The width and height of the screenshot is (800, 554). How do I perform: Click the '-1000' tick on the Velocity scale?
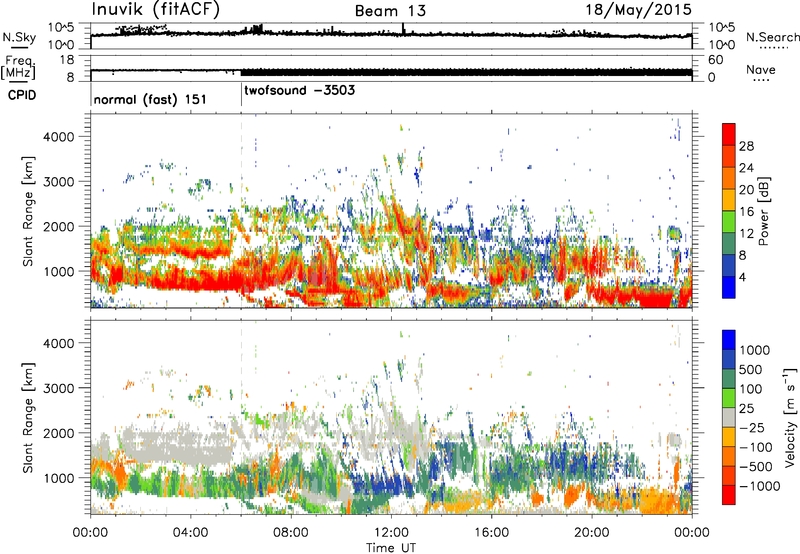click(x=760, y=486)
